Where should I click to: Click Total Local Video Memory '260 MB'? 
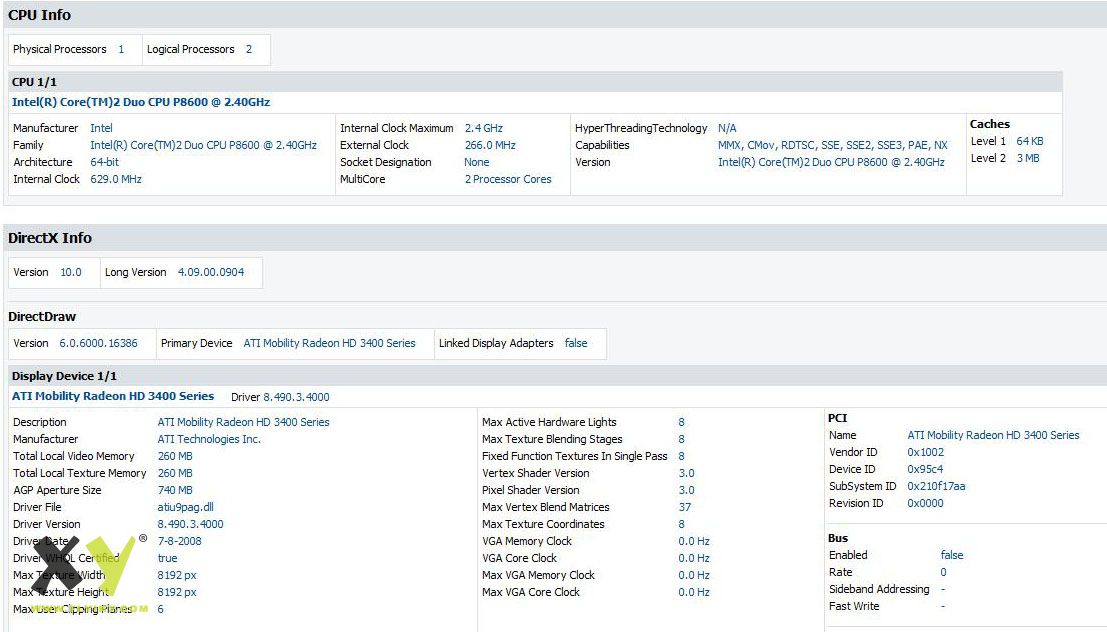[174, 456]
